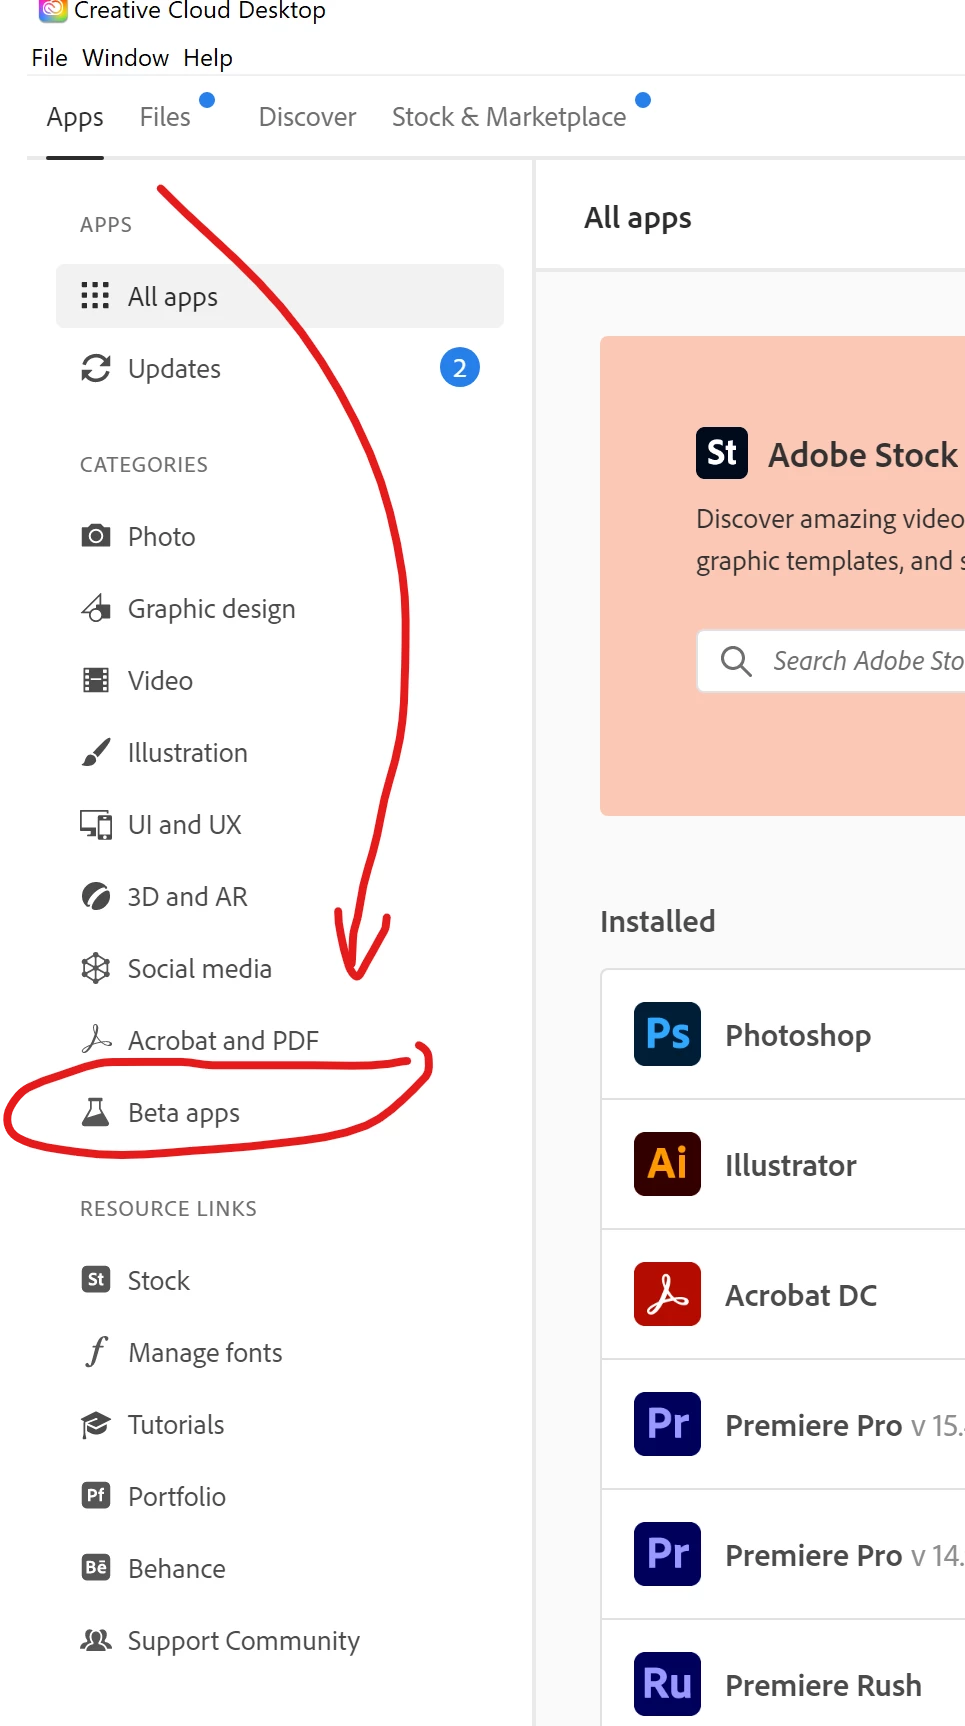Select the Graphic design category label
The width and height of the screenshot is (965, 1726).
(212, 609)
